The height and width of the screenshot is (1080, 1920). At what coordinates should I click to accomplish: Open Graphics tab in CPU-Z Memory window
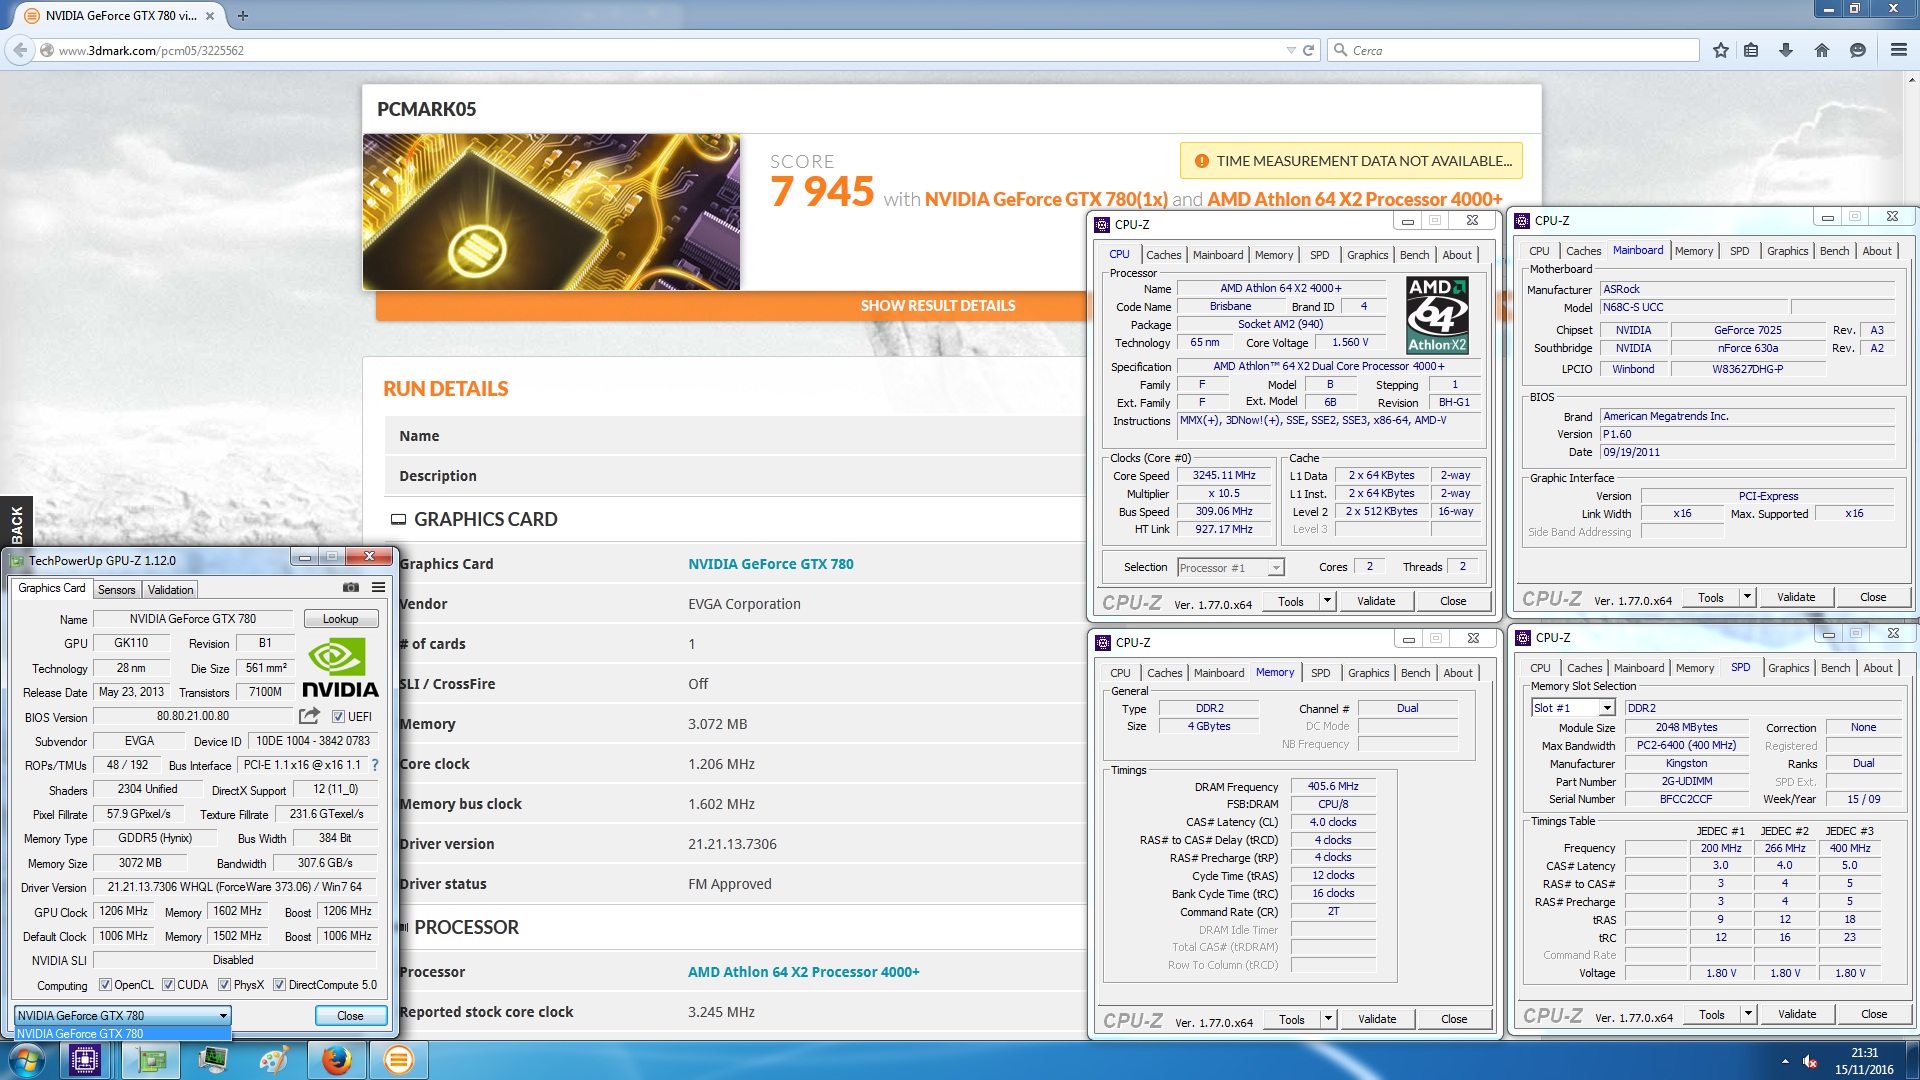click(x=1368, y=673)
